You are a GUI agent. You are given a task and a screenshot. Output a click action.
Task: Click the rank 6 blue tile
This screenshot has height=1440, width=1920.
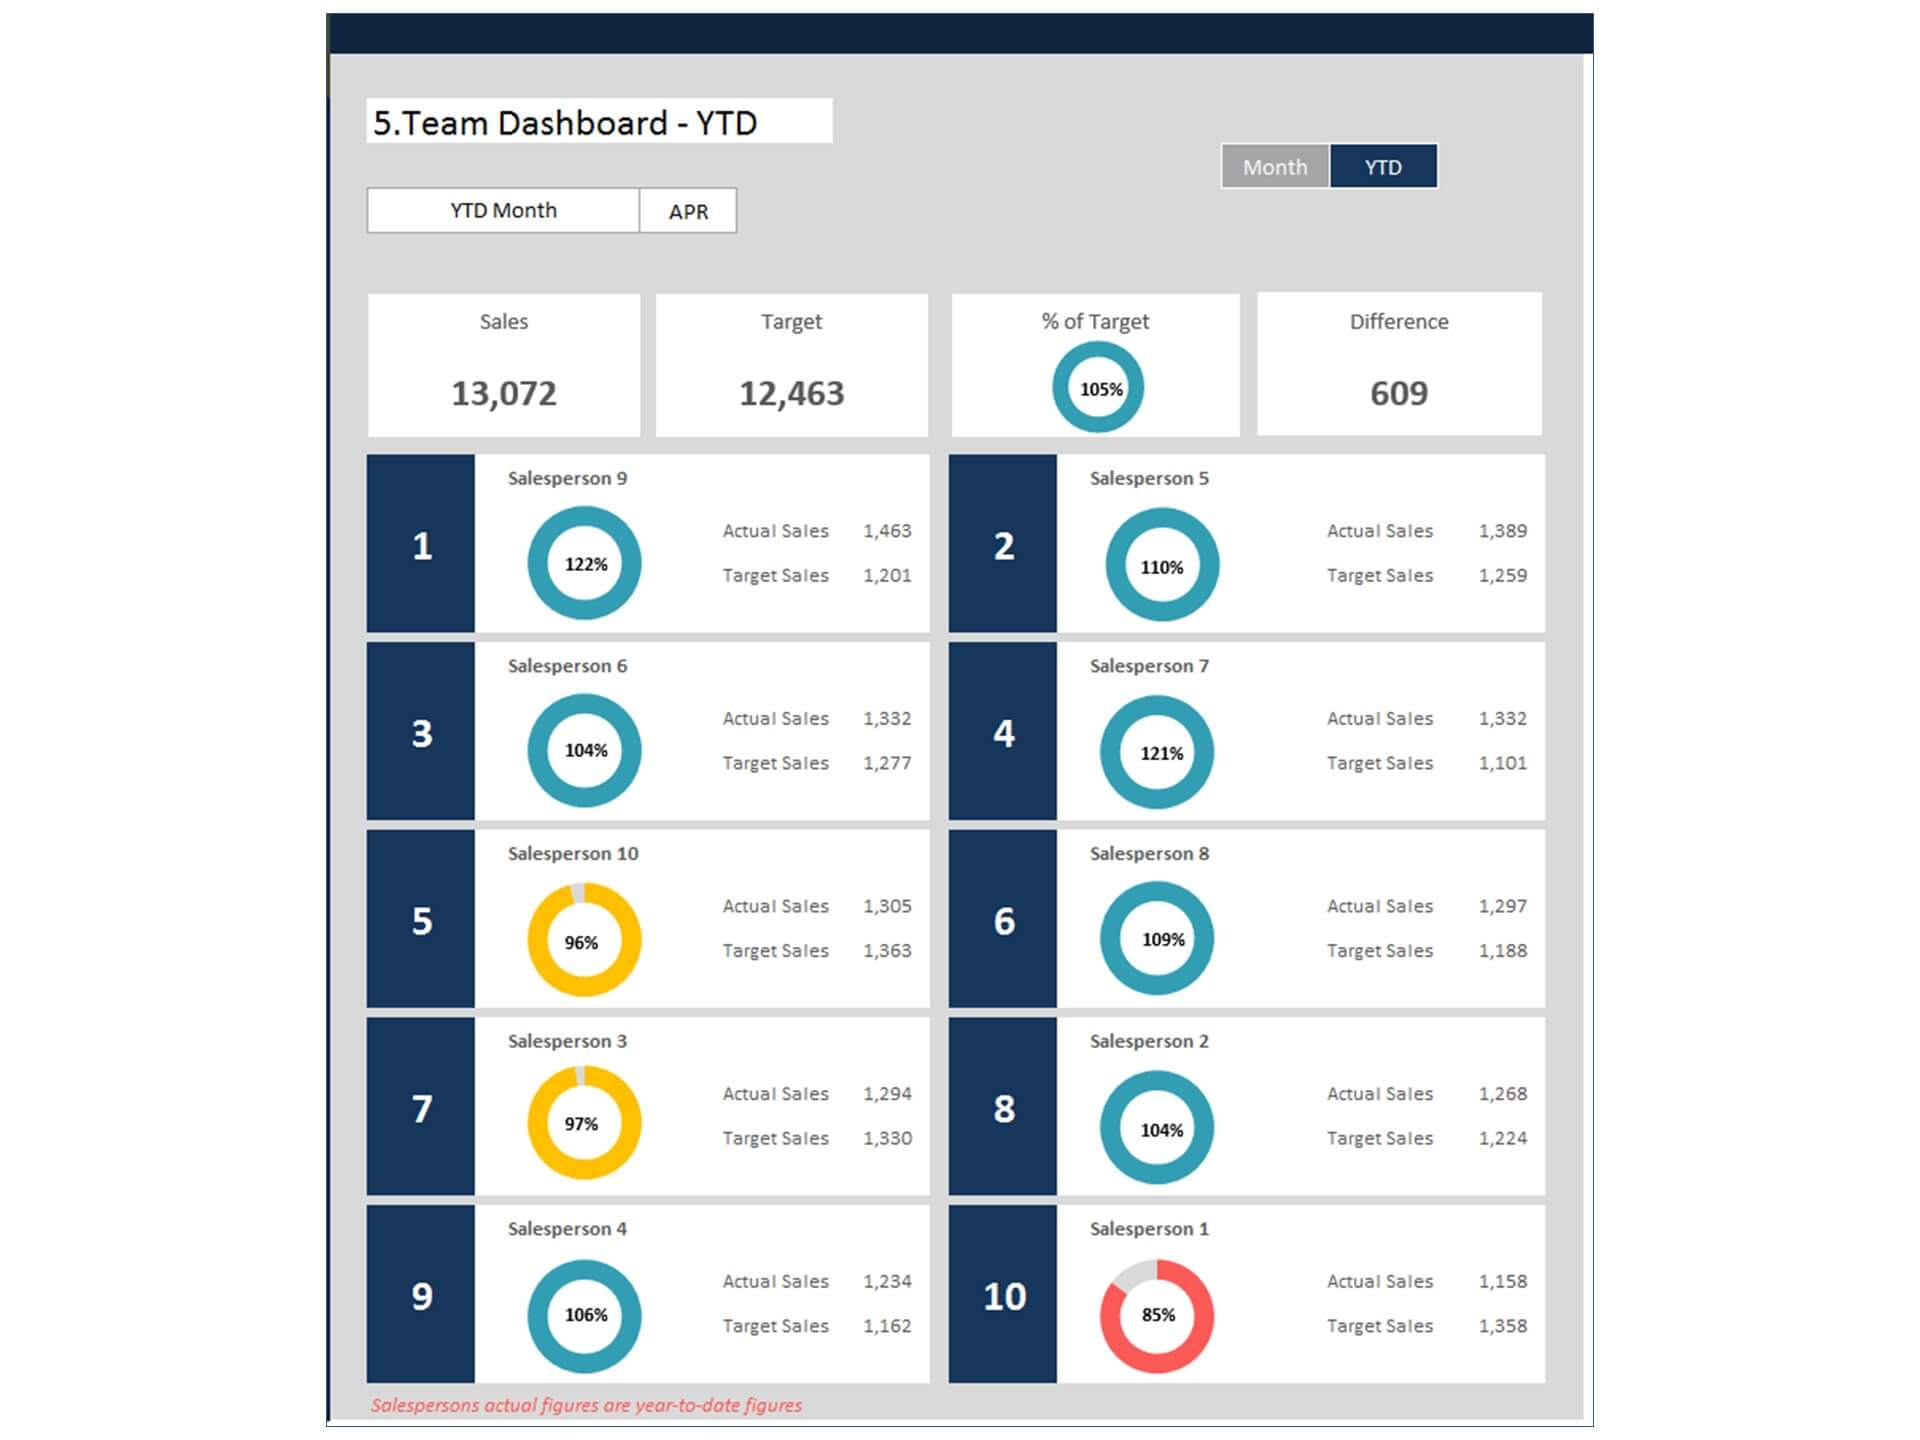coord(1003,919)
